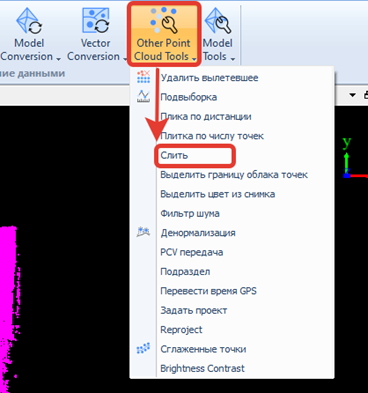This screenshot has width=368, height=393.
Task: Choose Выделить цвет из снимка
Action: click(232, 194)
